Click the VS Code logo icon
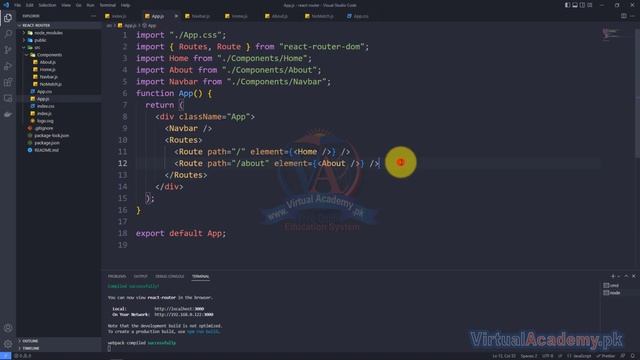 6,5
